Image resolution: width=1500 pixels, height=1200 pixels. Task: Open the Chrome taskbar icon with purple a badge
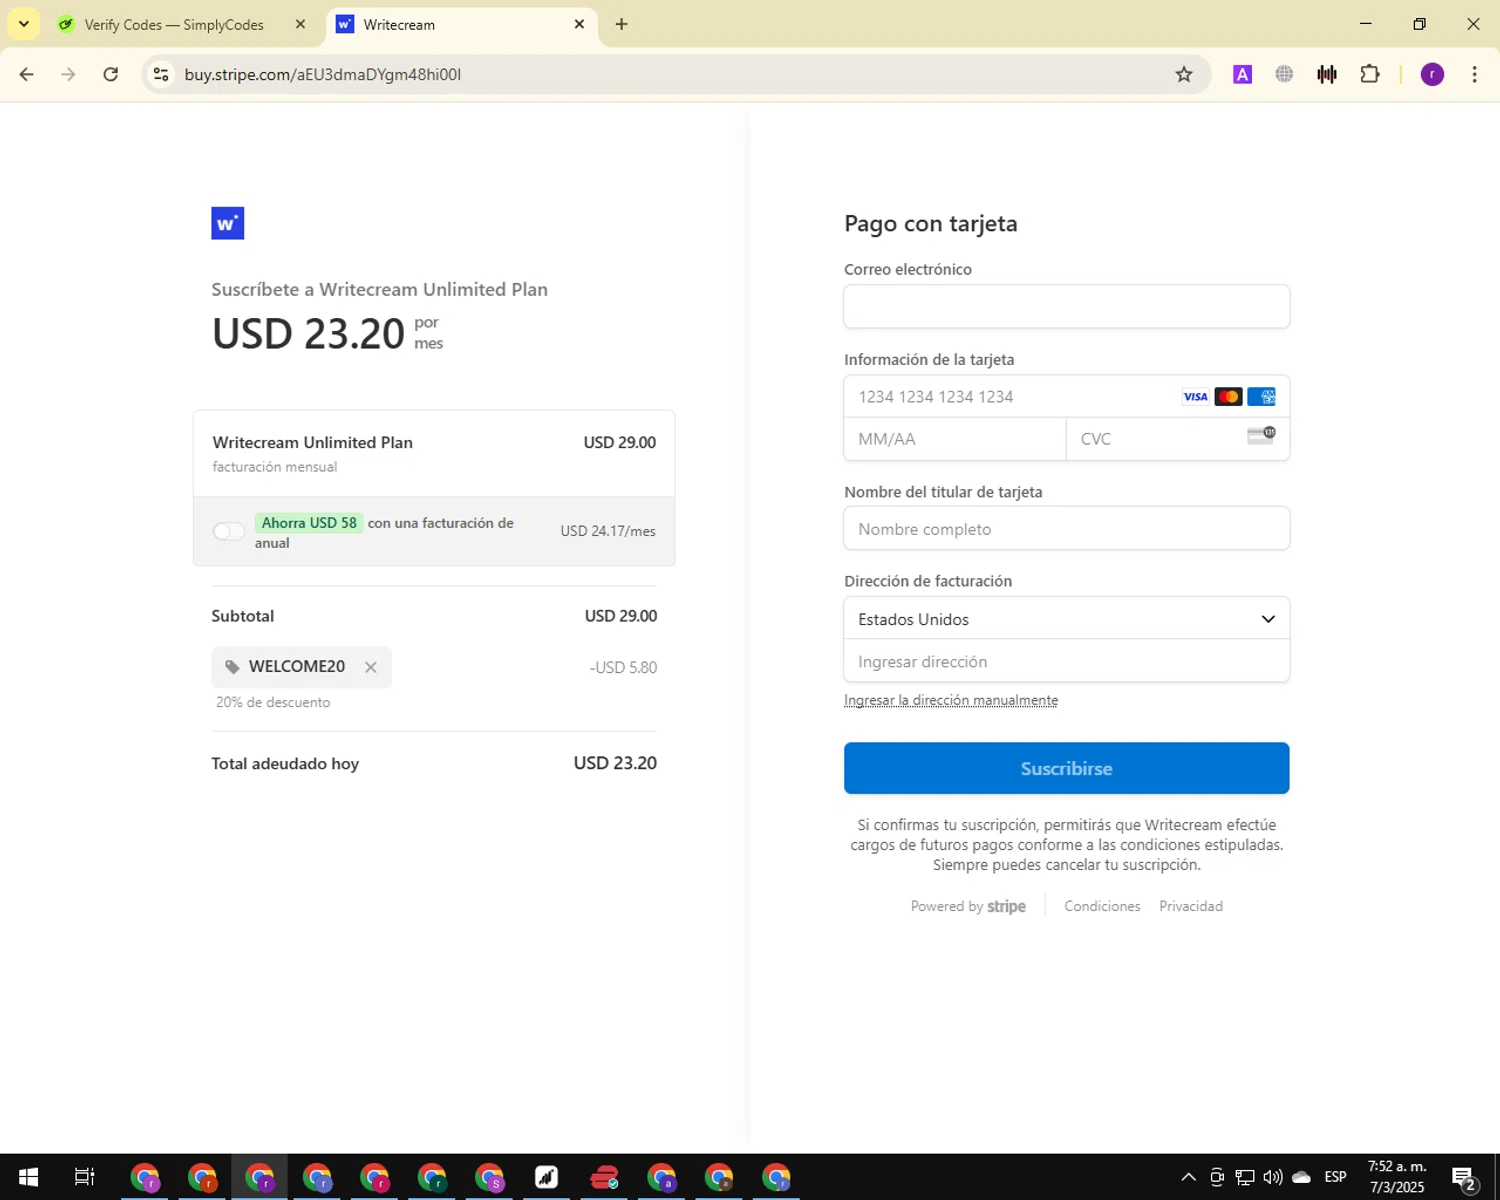point(662,1178)
